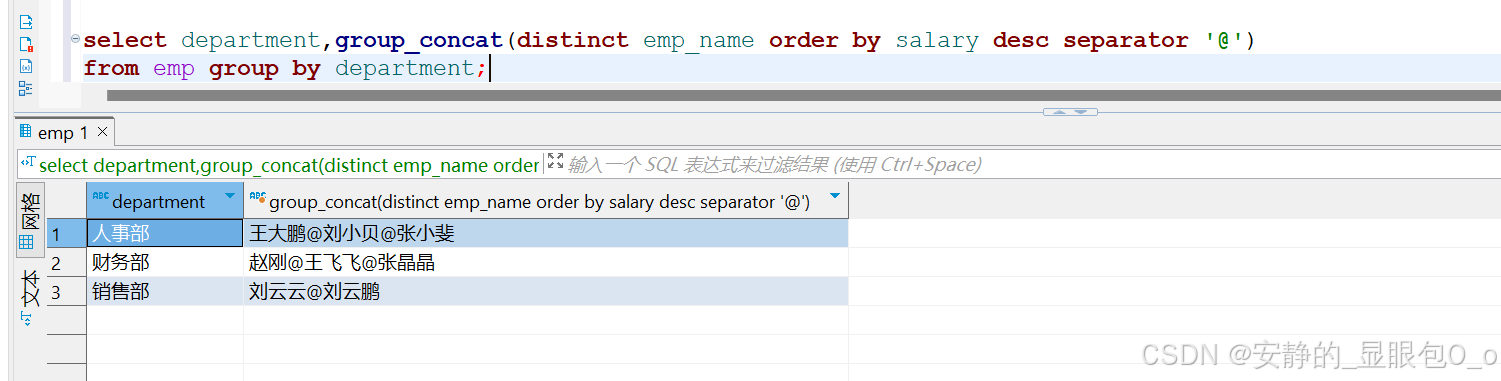The width and height of the screenshot is (1501, 381).
Task: Click the ABC type icon on department column
Action: pos(100,198)
